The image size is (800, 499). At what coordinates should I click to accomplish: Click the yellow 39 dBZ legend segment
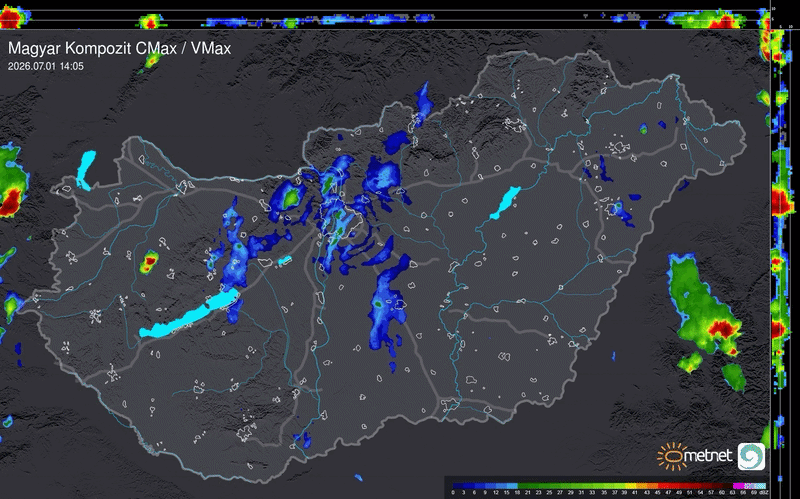coord(630,486)
